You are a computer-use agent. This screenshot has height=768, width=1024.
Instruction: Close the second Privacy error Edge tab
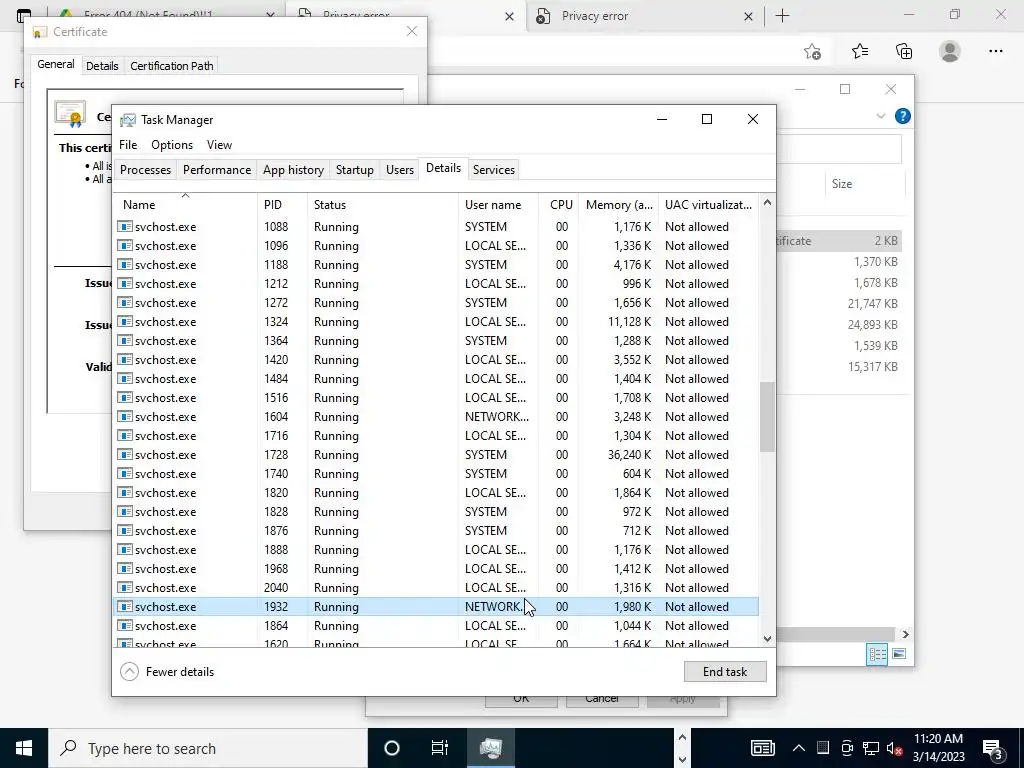click(x=748, y=17)
